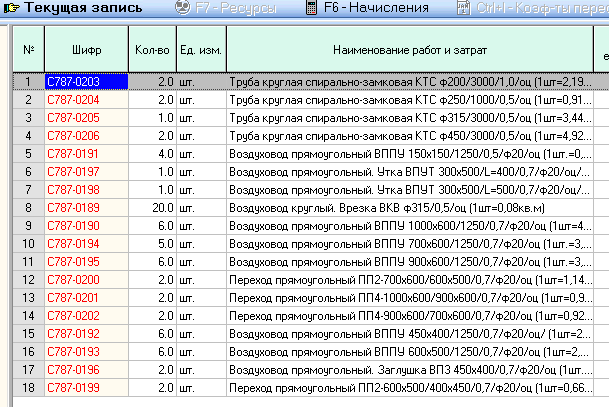The height and width of the screenshot is (407, 609).
Task: Click the name Воздуховод ВППУ 450х400/1250
Action: 410,334
